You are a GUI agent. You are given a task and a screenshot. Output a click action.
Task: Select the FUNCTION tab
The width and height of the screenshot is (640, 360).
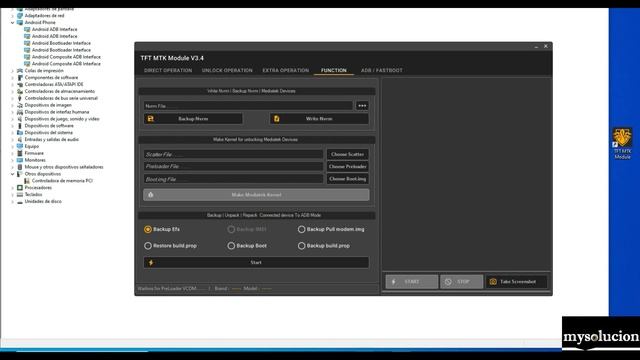(333, 70)
